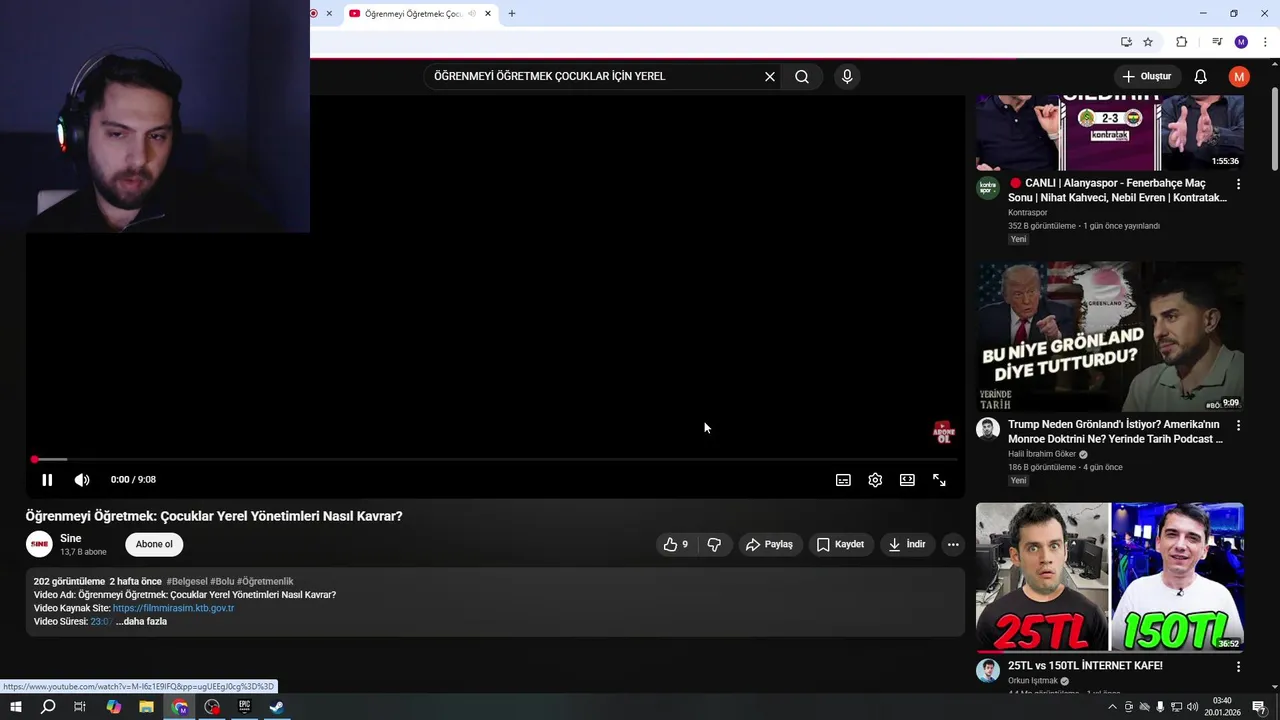The height and width of the screenshot is (720, 1280).
Task: Open the YouTube account avatar menu
Action: [x=1239, y=76]
